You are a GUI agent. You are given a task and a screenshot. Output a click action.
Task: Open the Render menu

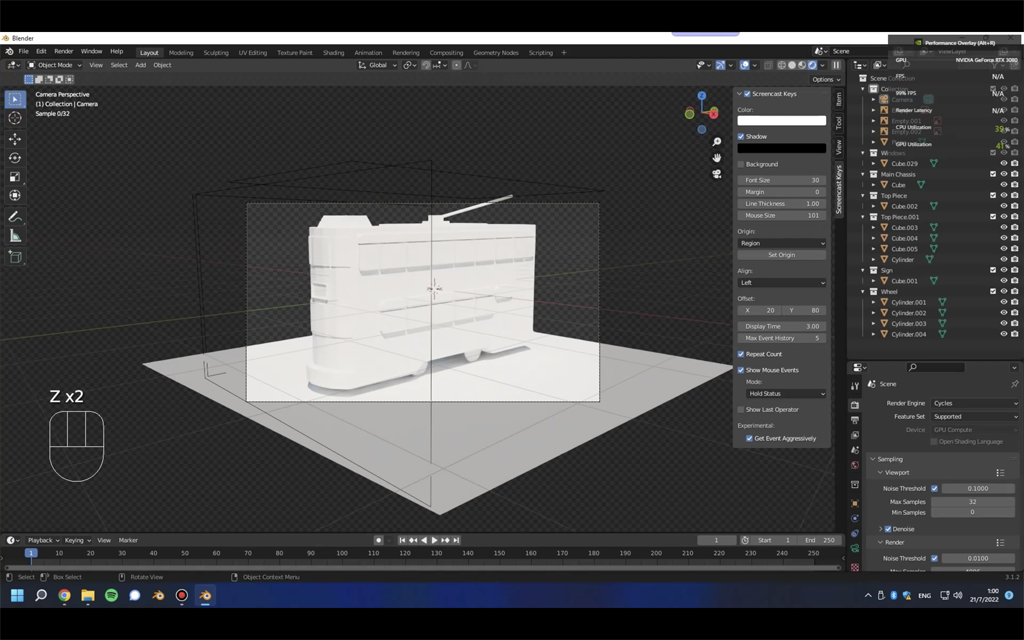63,52
